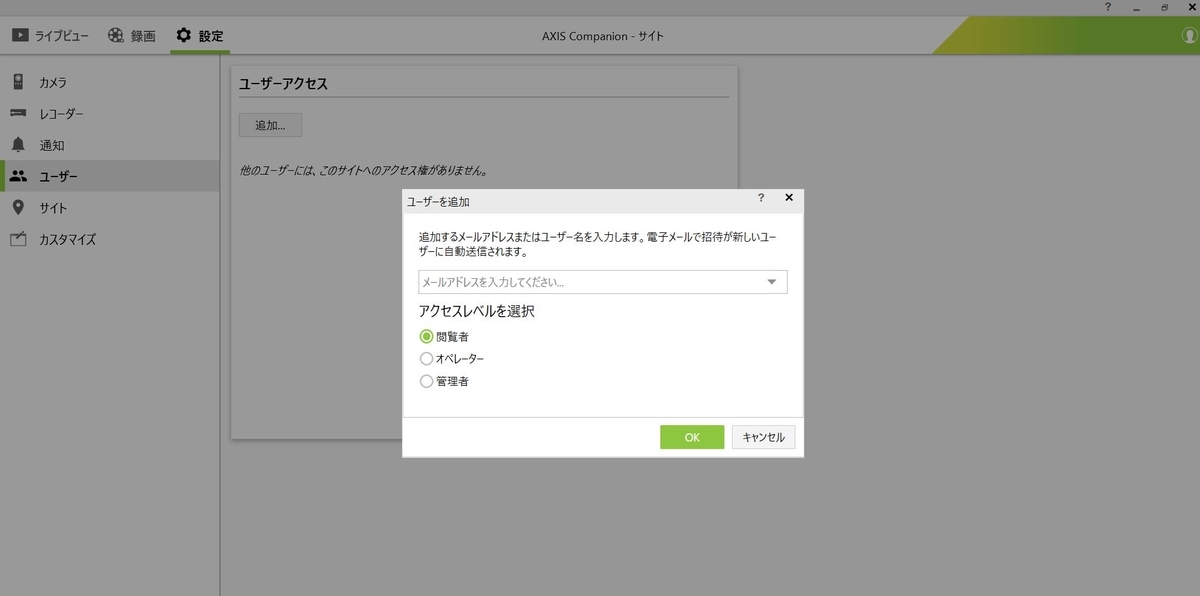The width and height of the screenshot is (1200, 596).
Task: Select the オペレーター access level
Action: click(427, 359)
